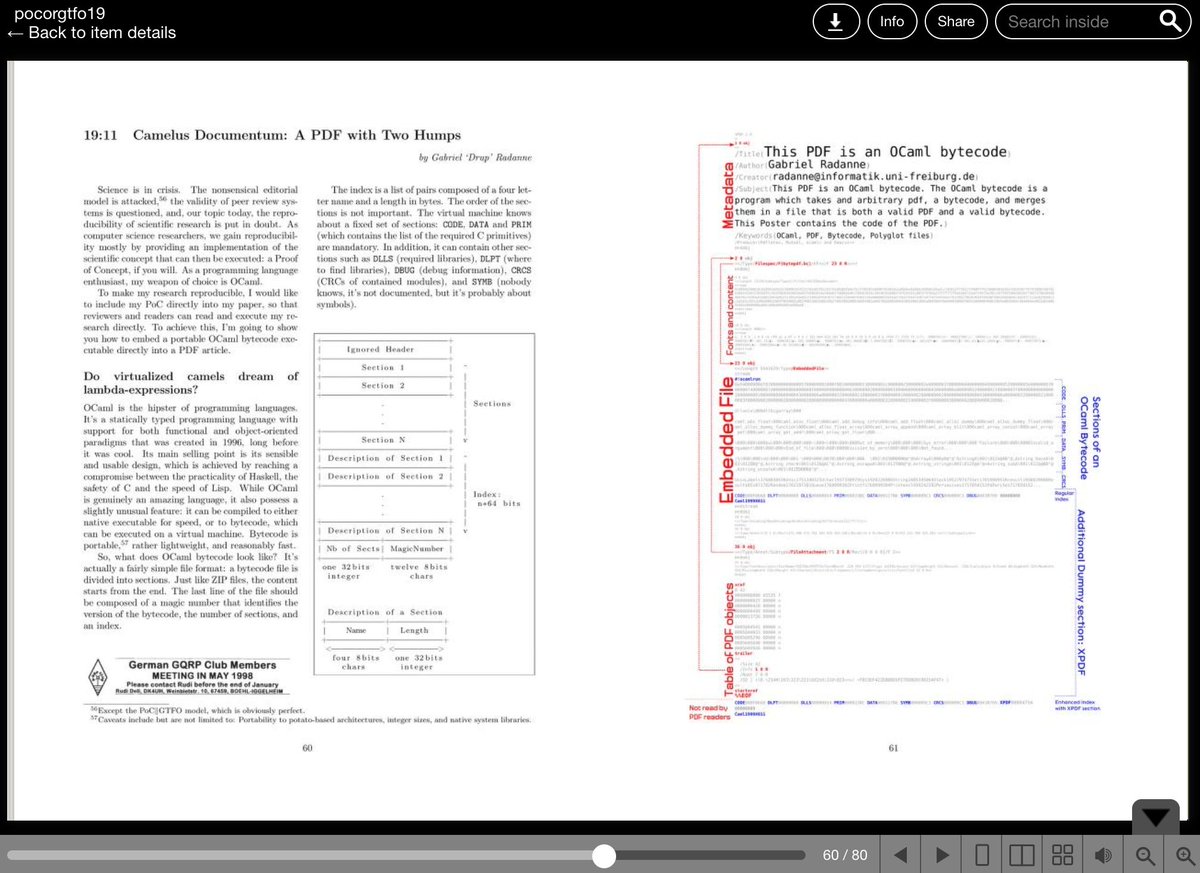Click the page scrubber slider handle
The width and height of the screenshot is (1200, 873).
point(604,855)
